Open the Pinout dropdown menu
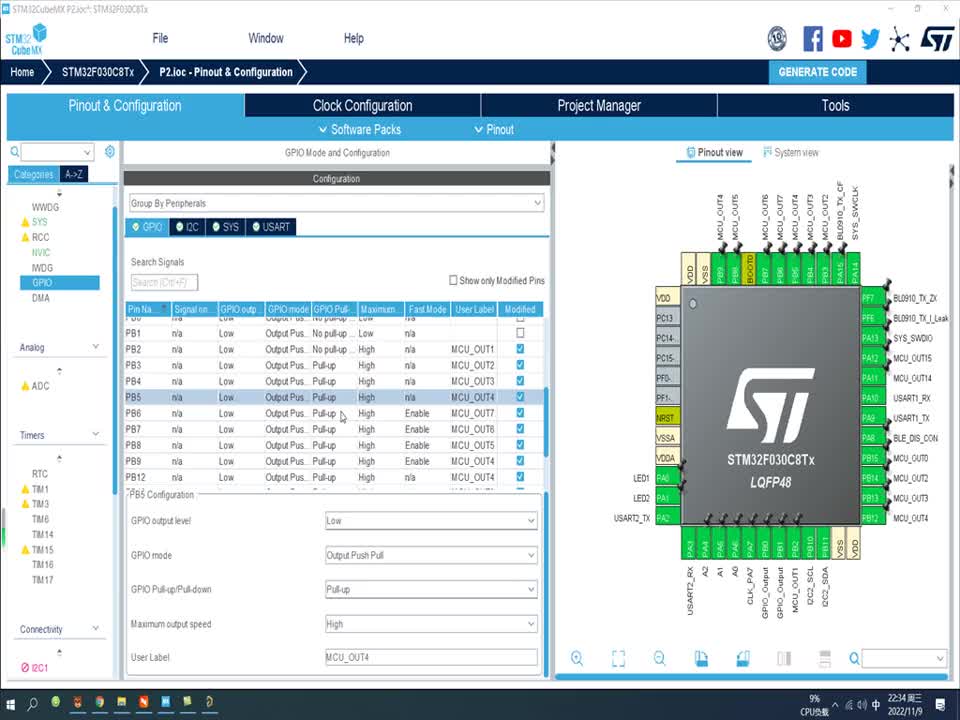 point(494,129)
